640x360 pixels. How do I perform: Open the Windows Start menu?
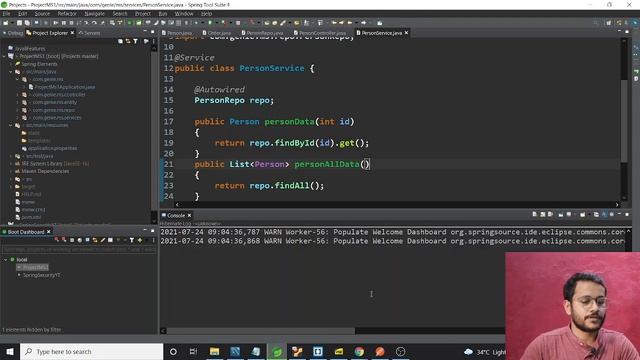click(10, 351)
